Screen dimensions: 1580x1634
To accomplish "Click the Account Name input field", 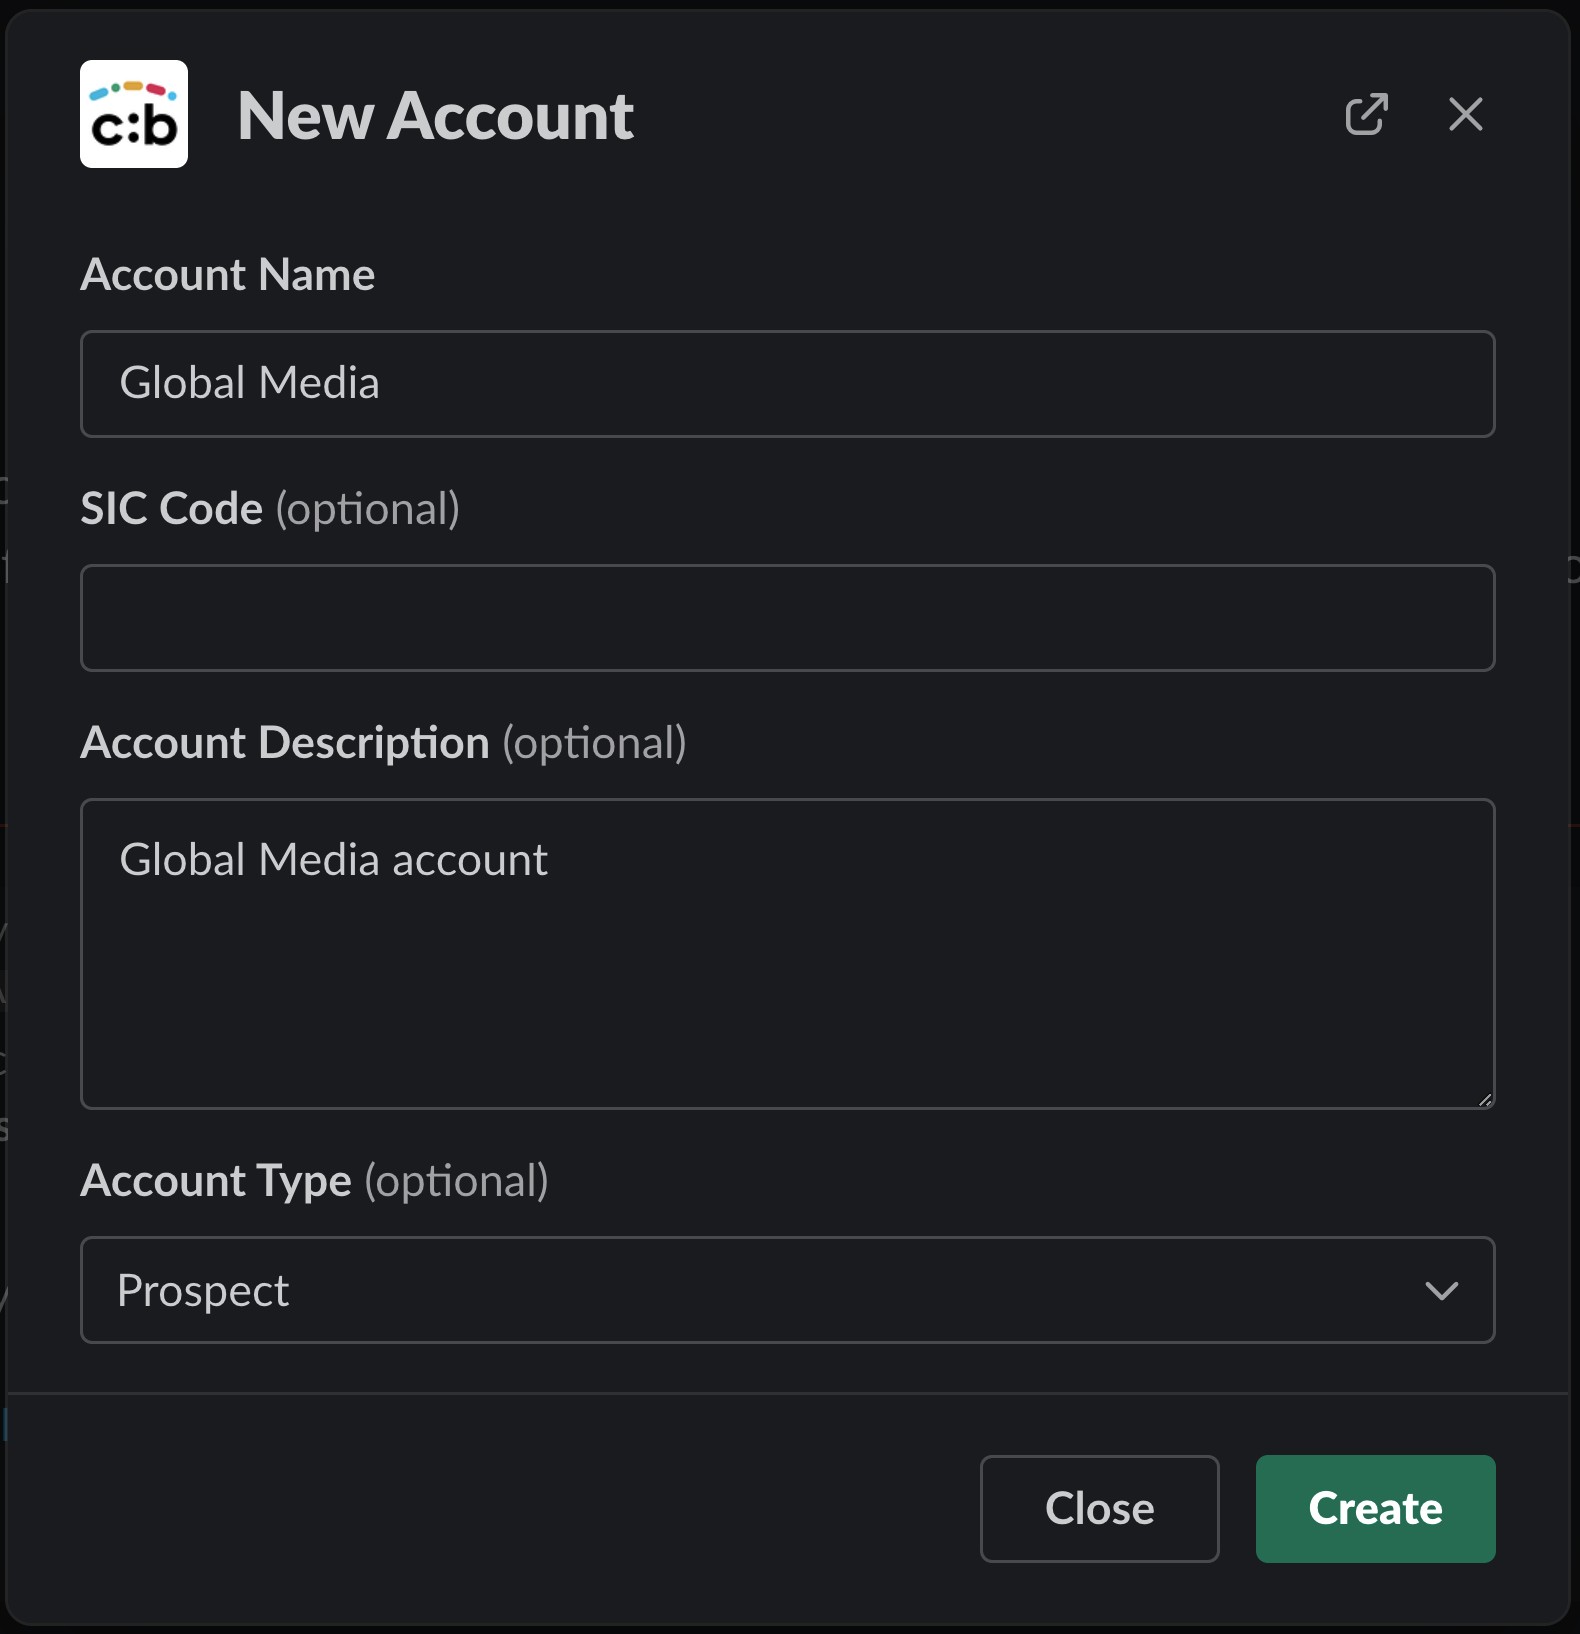I will pos(787,384).
